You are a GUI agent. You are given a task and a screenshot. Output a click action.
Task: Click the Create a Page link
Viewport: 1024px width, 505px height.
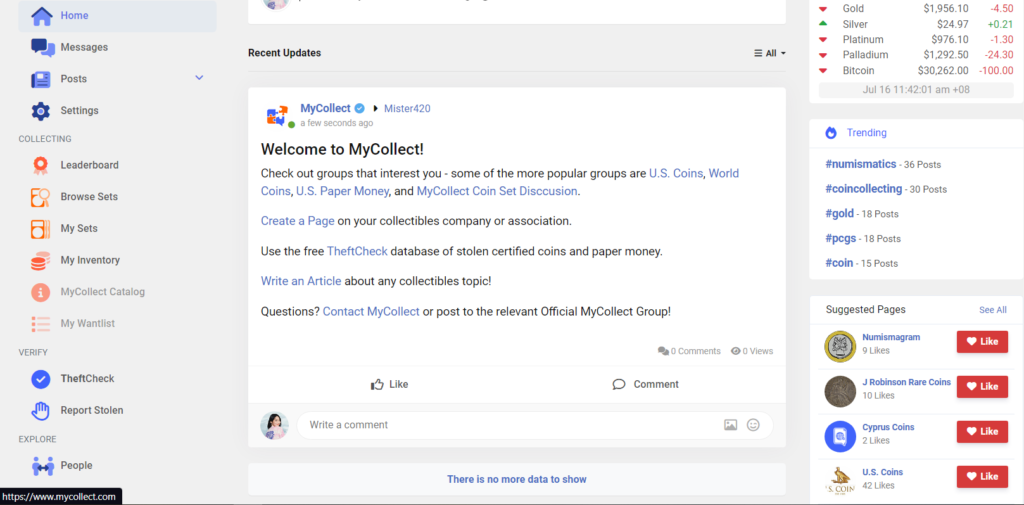(x=298, y=221)
